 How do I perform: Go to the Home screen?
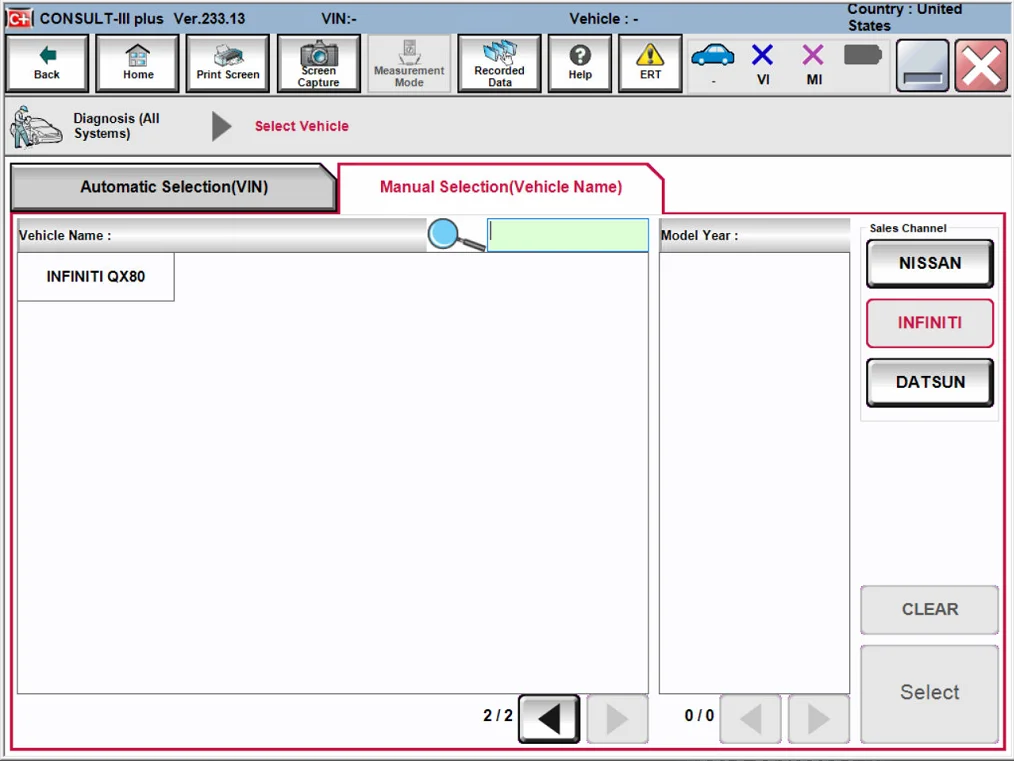138,64
